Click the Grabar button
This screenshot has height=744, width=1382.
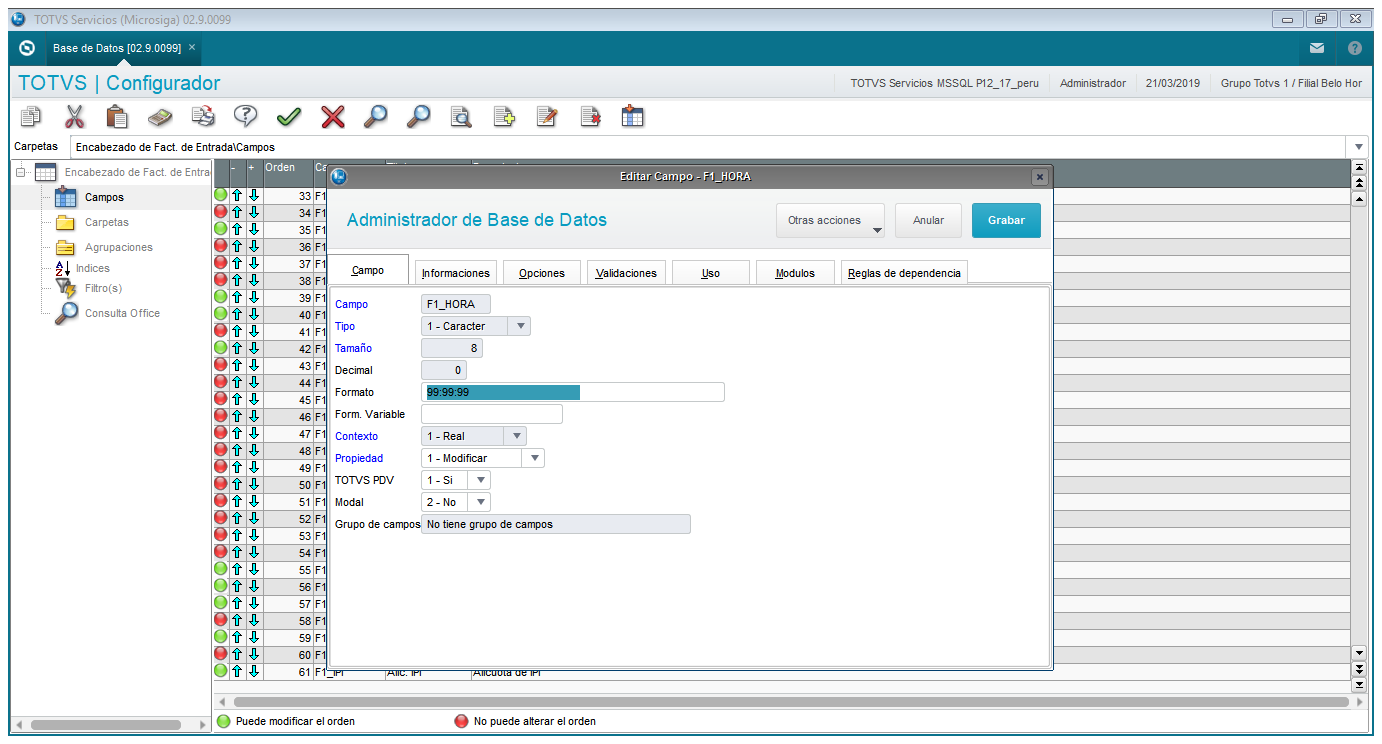click(x=1006, y=220)
